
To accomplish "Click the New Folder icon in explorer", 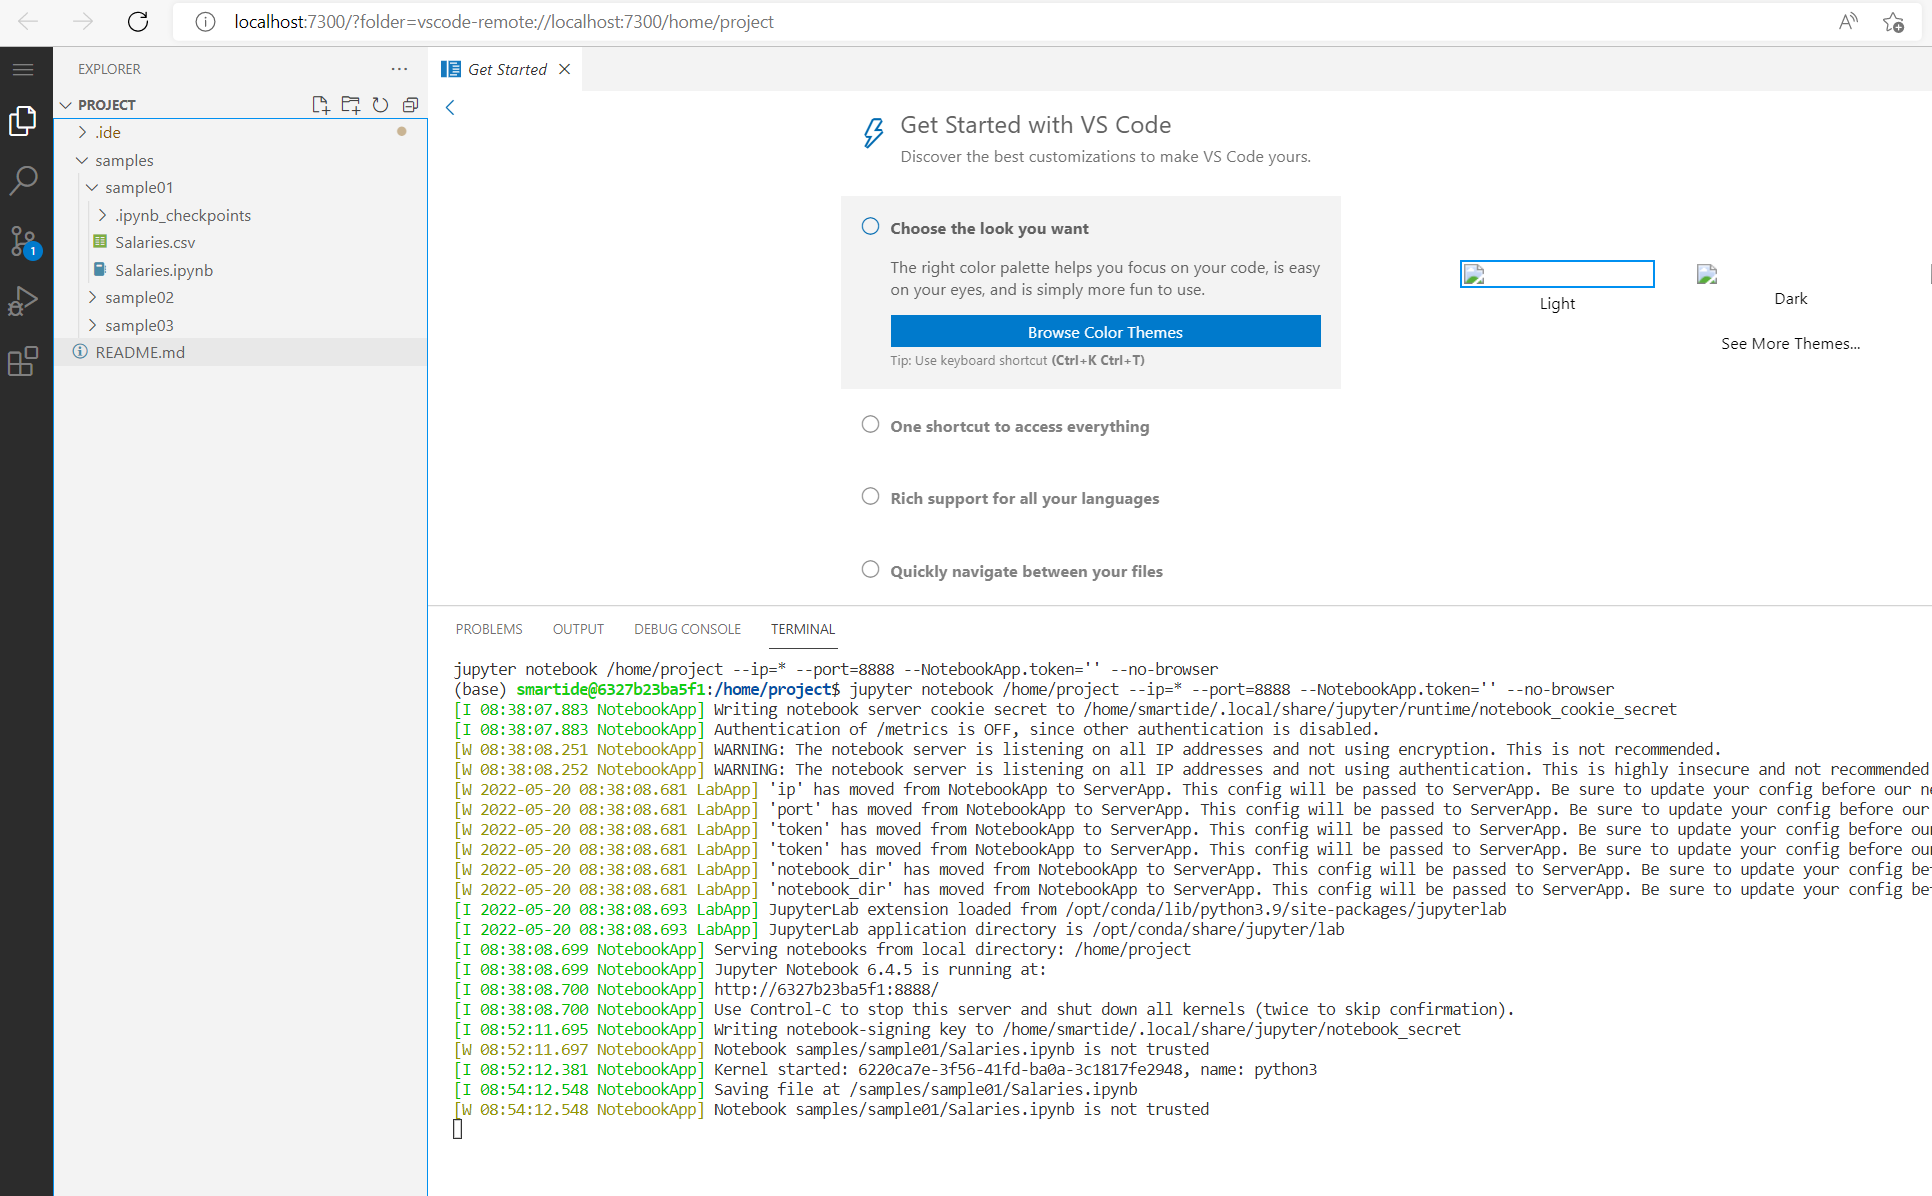I will [x=350, y=105].
